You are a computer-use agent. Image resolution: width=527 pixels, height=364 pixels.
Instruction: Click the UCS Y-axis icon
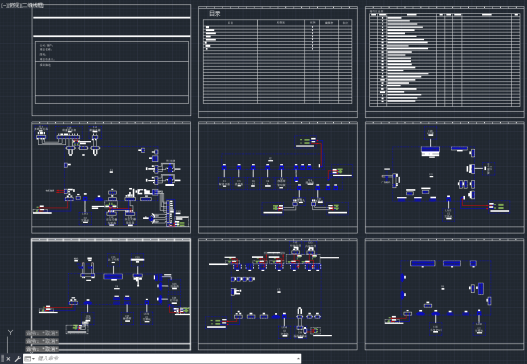coord(10,332)
